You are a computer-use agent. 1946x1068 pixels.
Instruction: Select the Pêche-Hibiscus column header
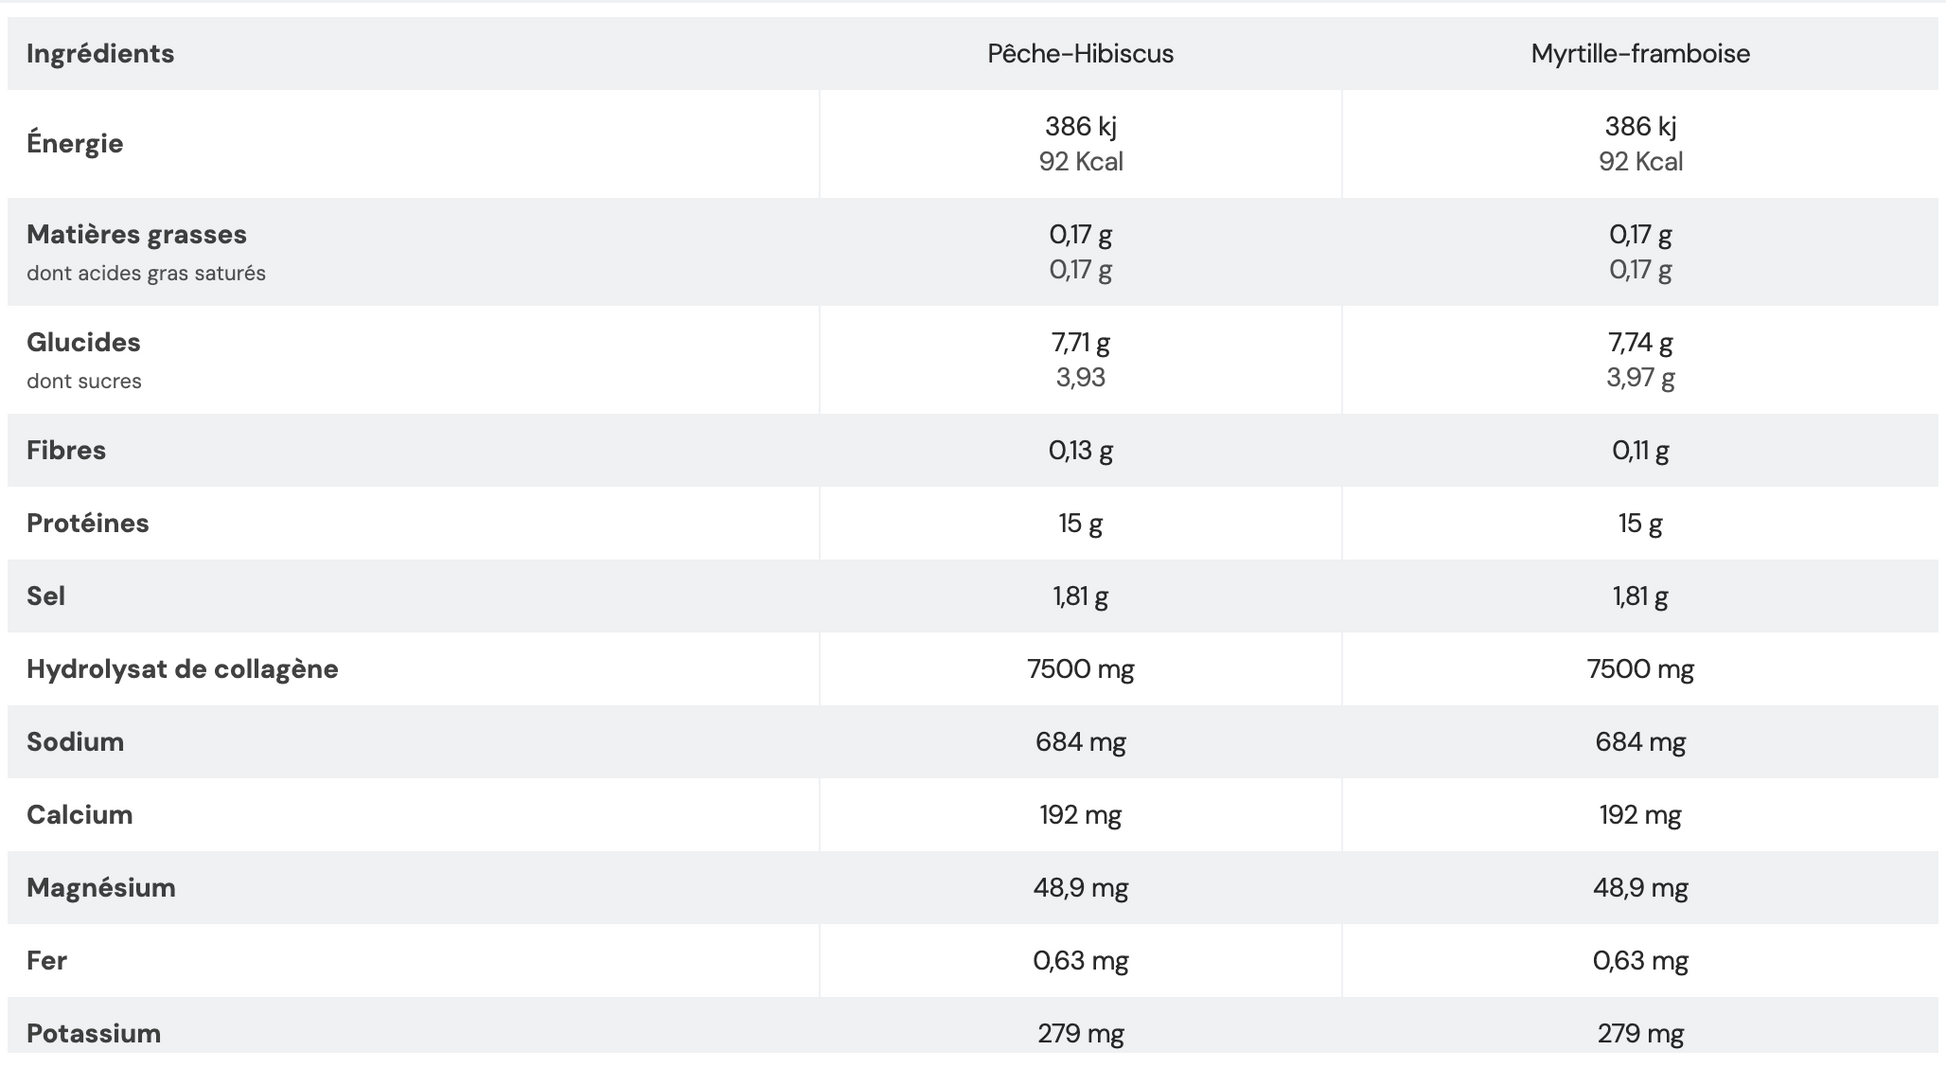point(1080,54)
